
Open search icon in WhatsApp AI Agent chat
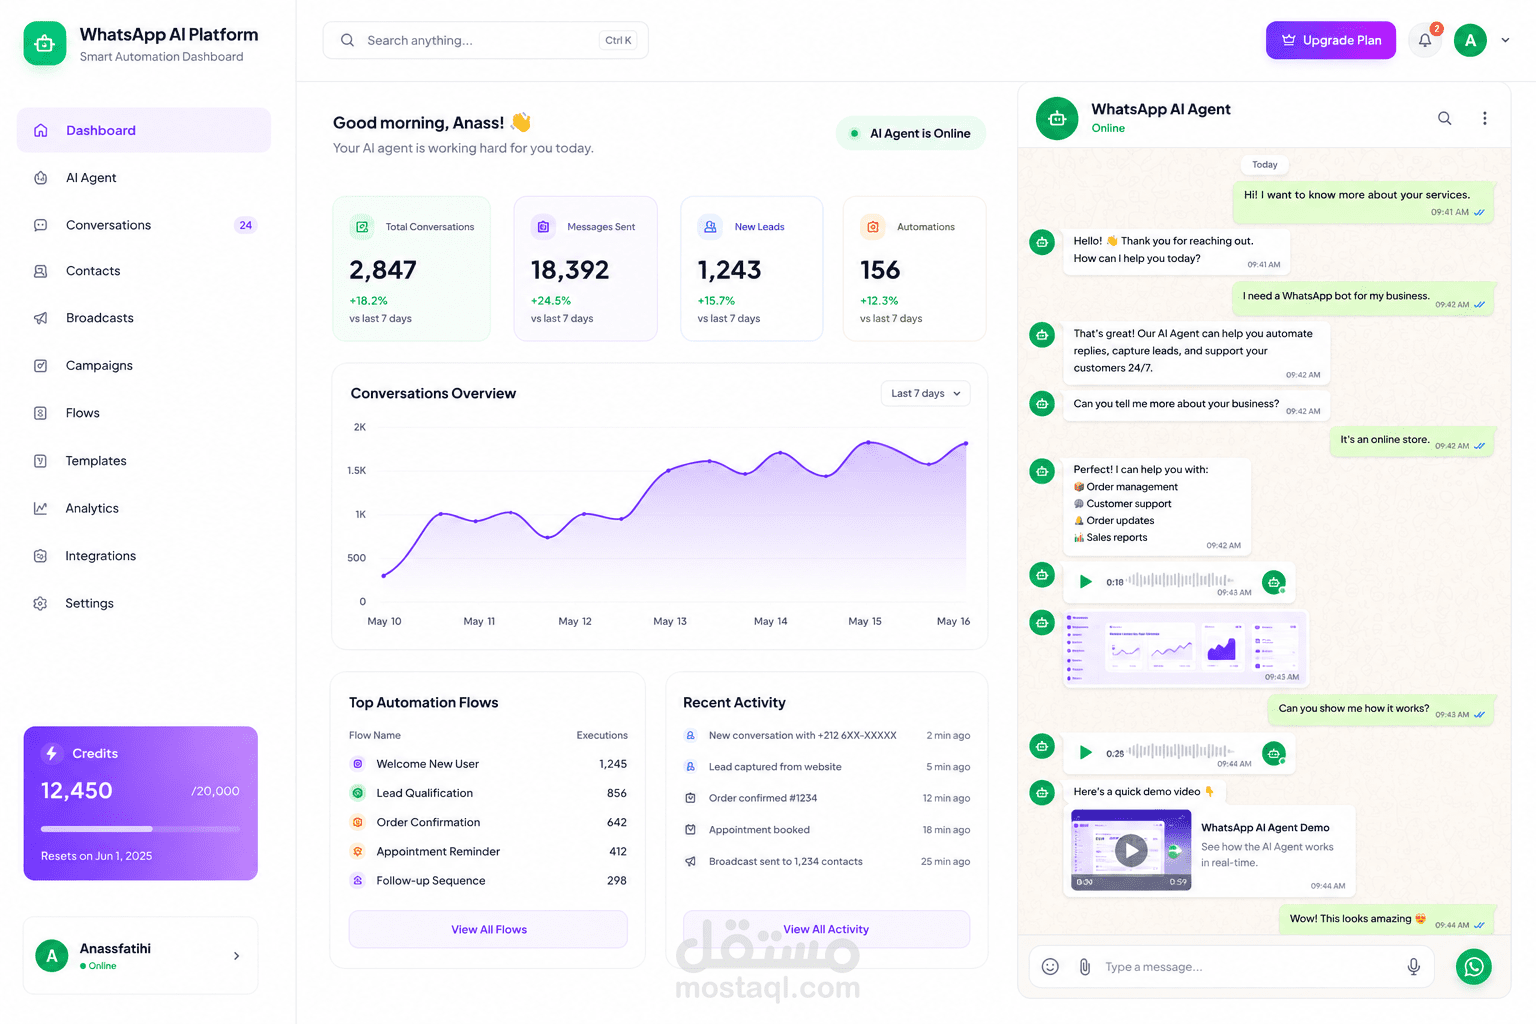click(1445, 118)
